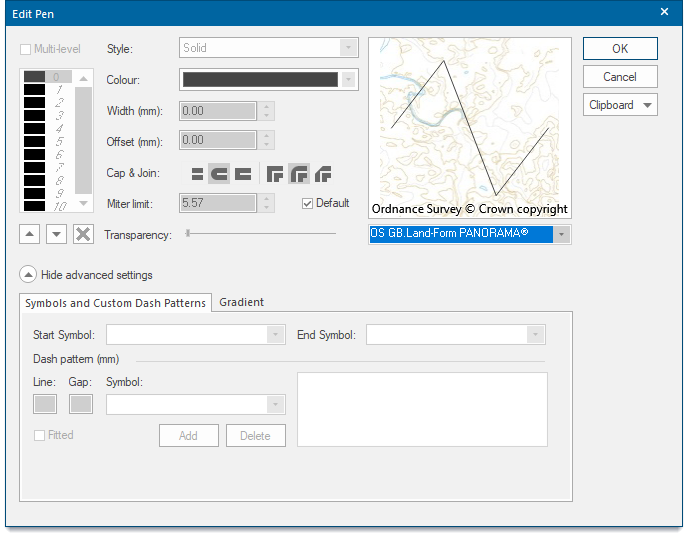Increase Miter limit with stepper up arrow
This screenshot has height=538, width=689.
pos(266,199)
